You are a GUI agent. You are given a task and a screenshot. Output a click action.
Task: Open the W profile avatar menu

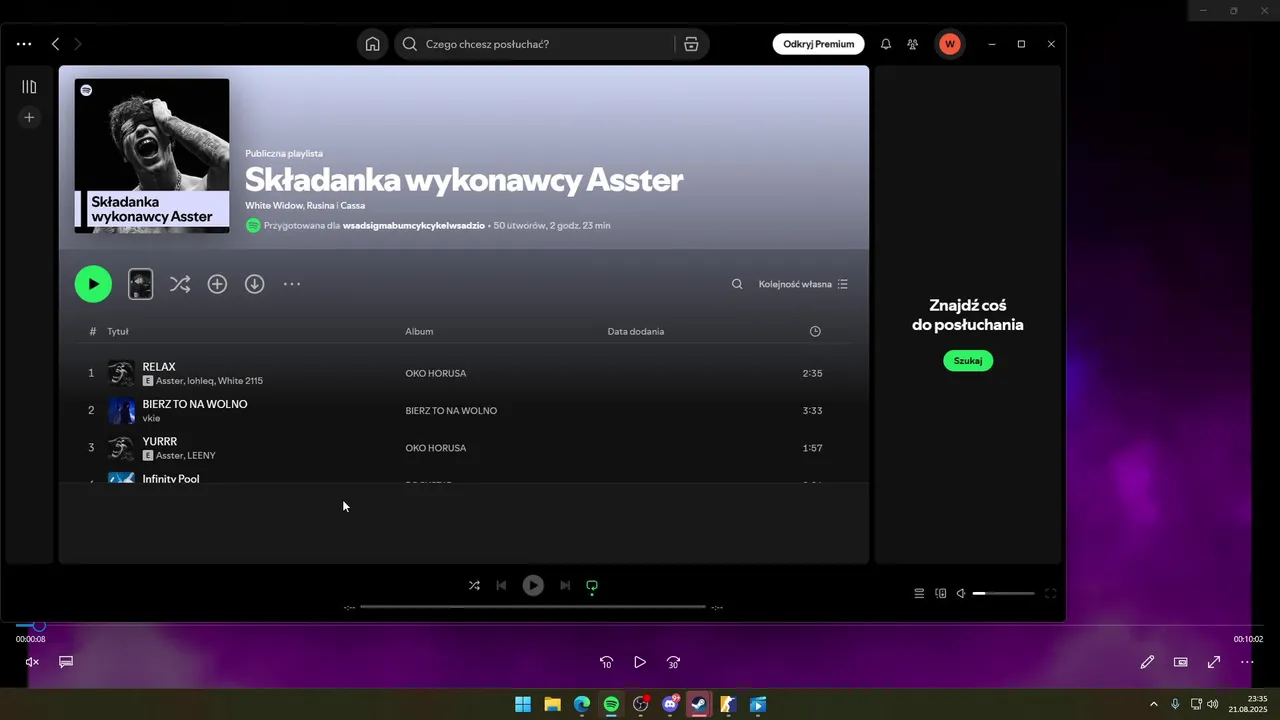tap(950, 44)
